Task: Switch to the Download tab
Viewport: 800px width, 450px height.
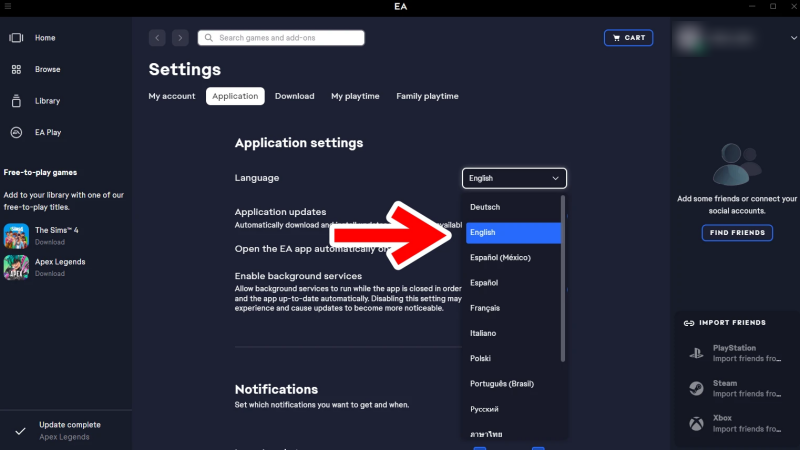Action: (294, 96)
